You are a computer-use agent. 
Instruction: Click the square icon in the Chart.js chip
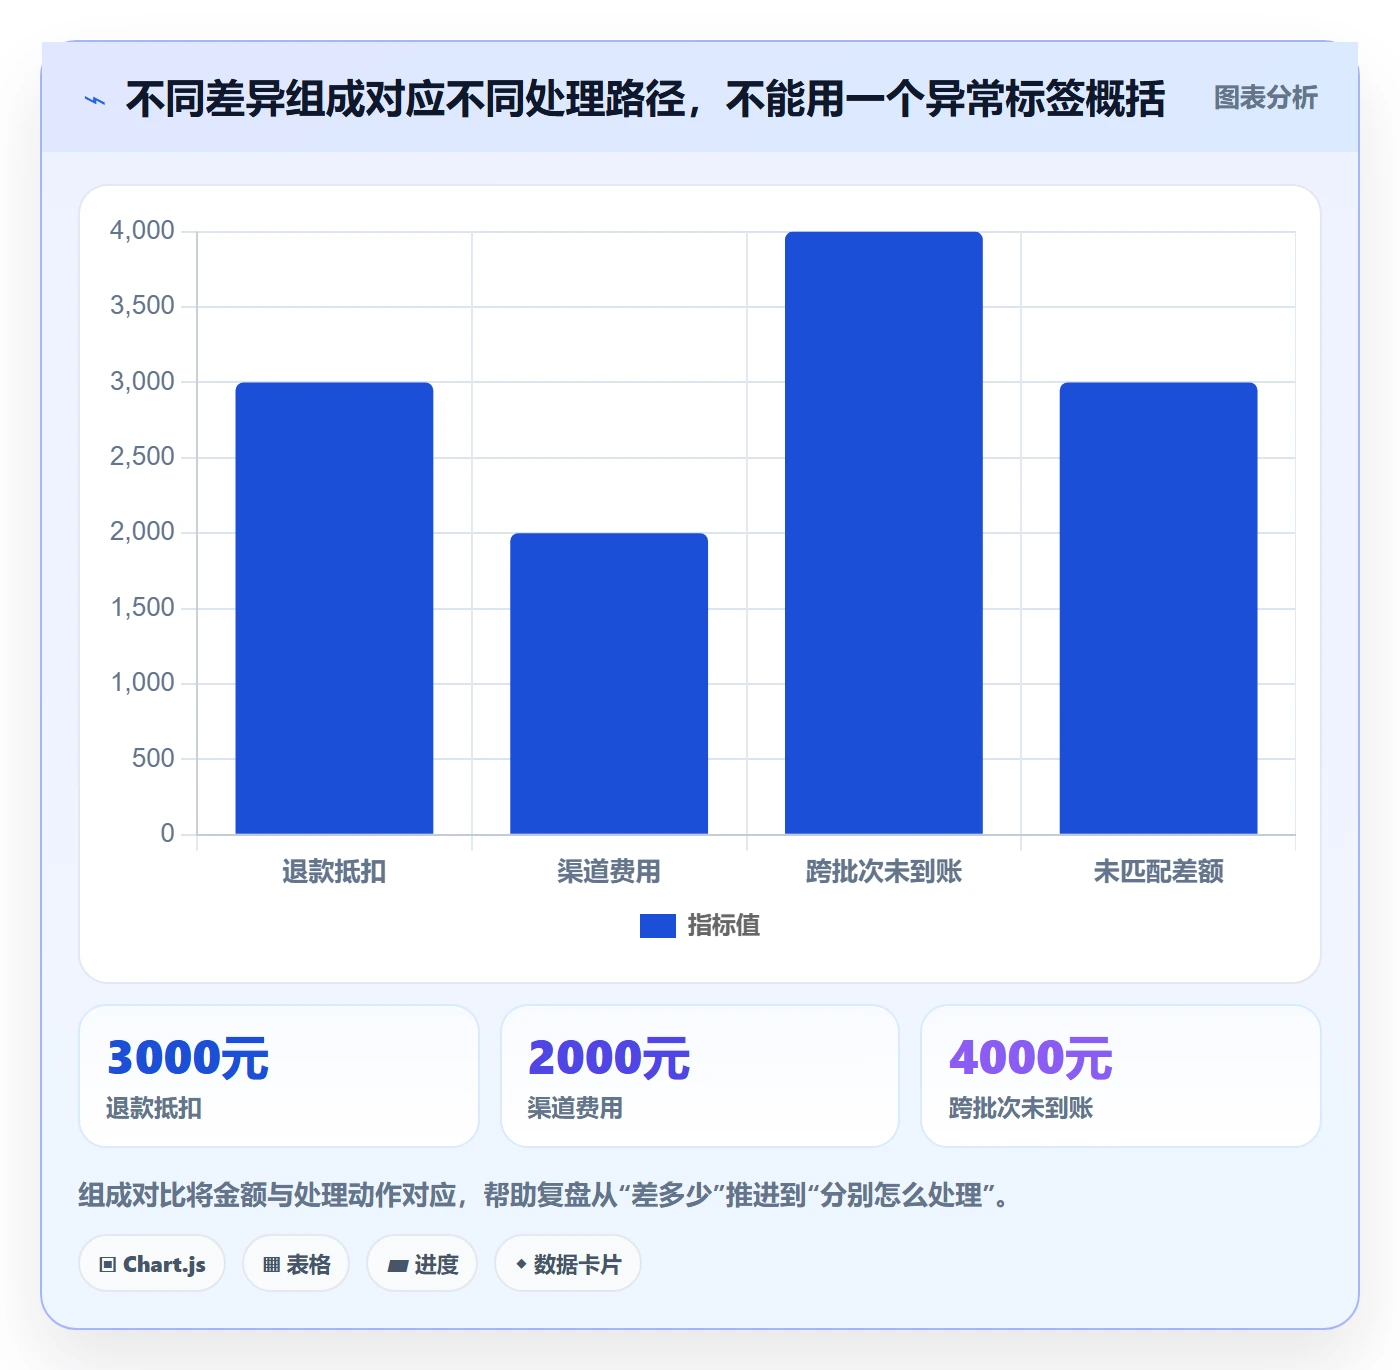(108, 1265)
